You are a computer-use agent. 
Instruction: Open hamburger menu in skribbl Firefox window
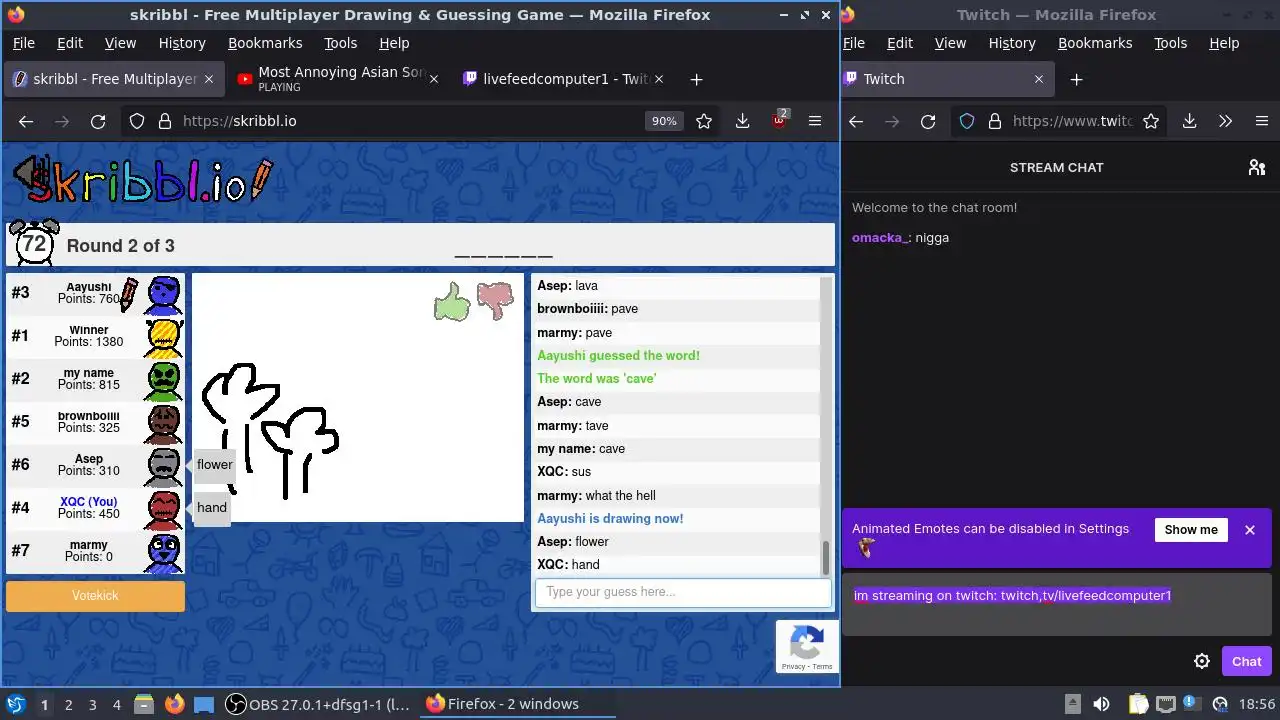pyautogui.click(x=815, y=121)
